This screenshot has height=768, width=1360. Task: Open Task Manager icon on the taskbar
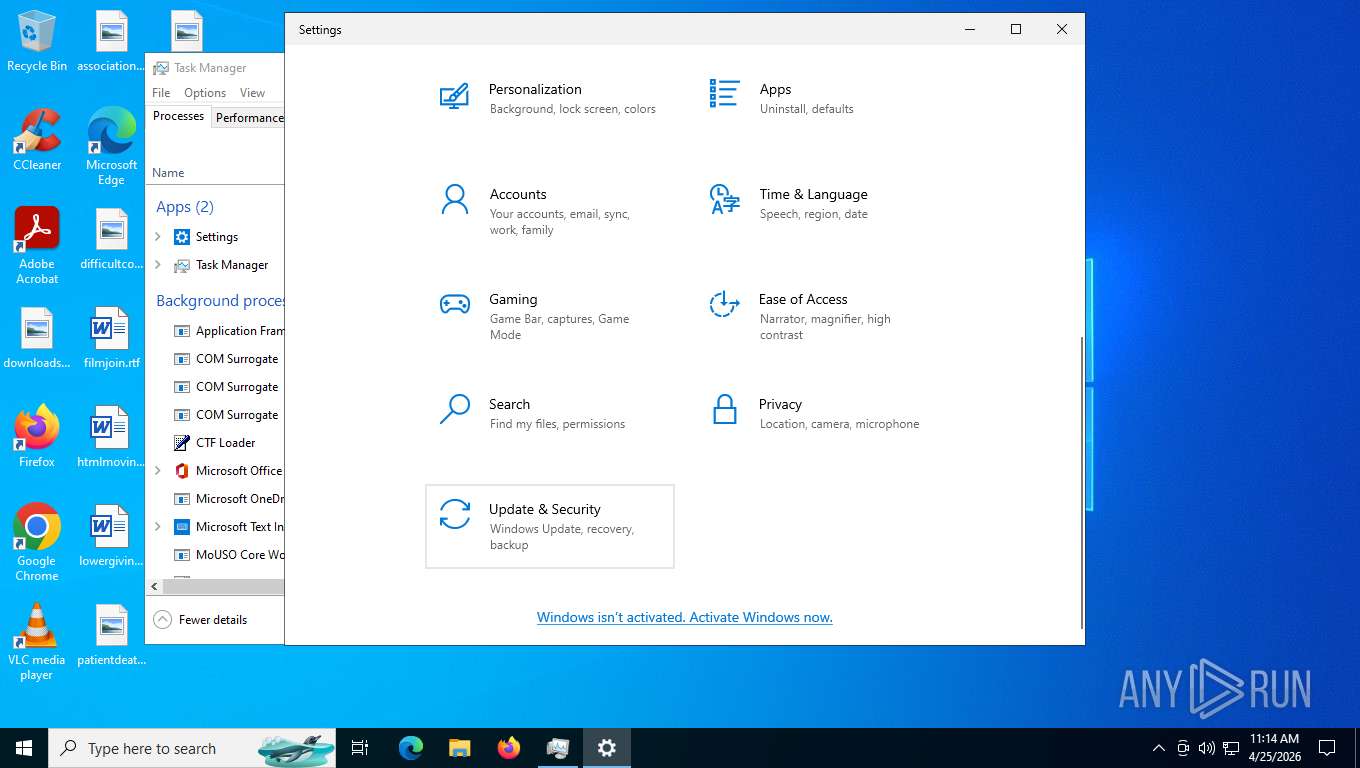click(558, 748)
